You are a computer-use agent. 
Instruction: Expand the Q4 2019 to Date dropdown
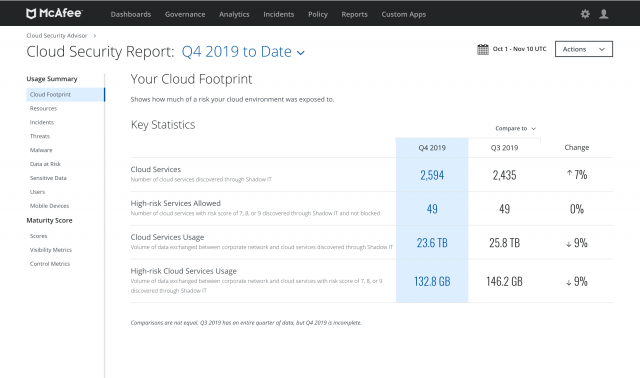[x=243, y=52]
